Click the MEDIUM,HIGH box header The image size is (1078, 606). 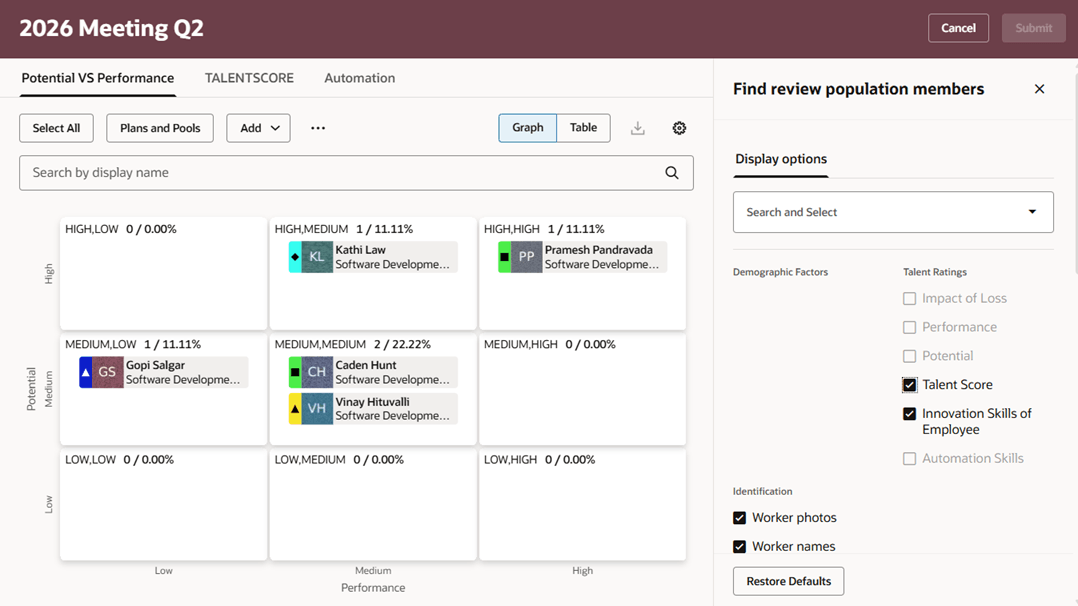point(550,345)
